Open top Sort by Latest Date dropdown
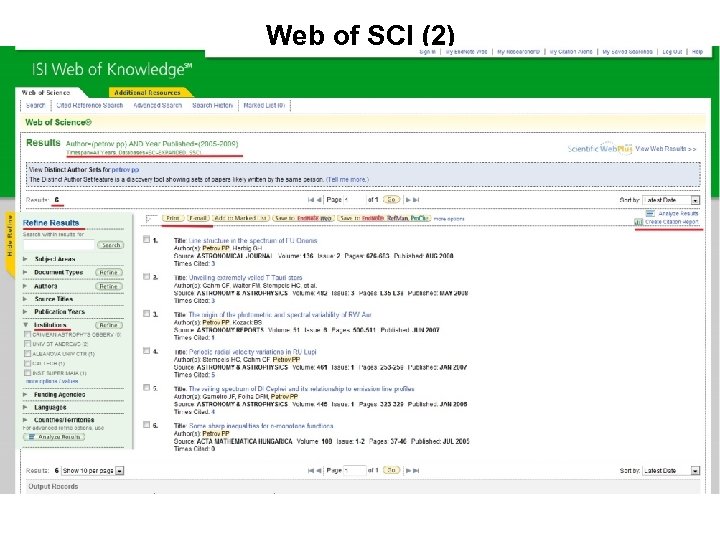The image size is (720, 540). tap(695, 200)
